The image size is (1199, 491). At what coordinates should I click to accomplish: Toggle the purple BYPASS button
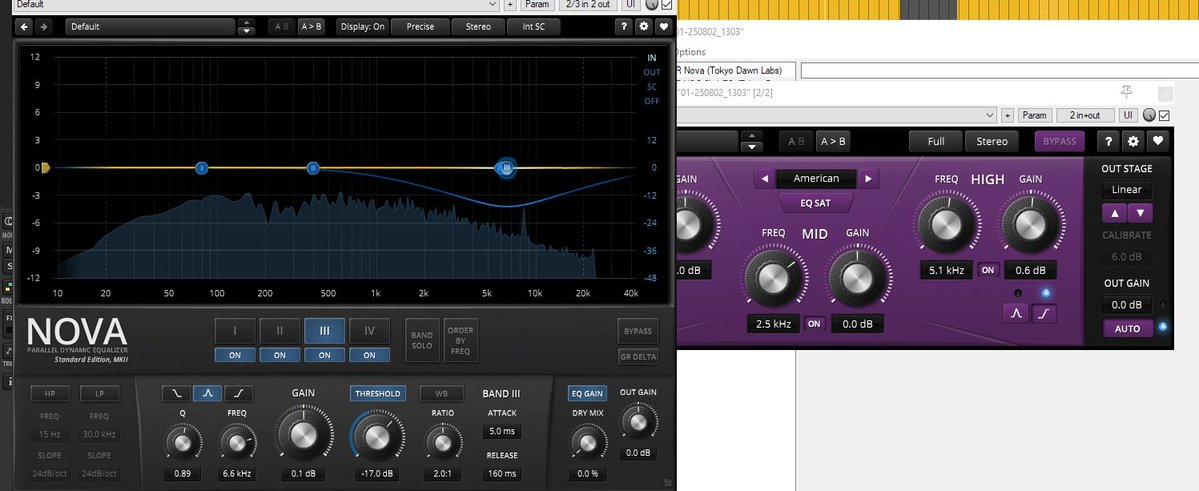coord(1059,141)
